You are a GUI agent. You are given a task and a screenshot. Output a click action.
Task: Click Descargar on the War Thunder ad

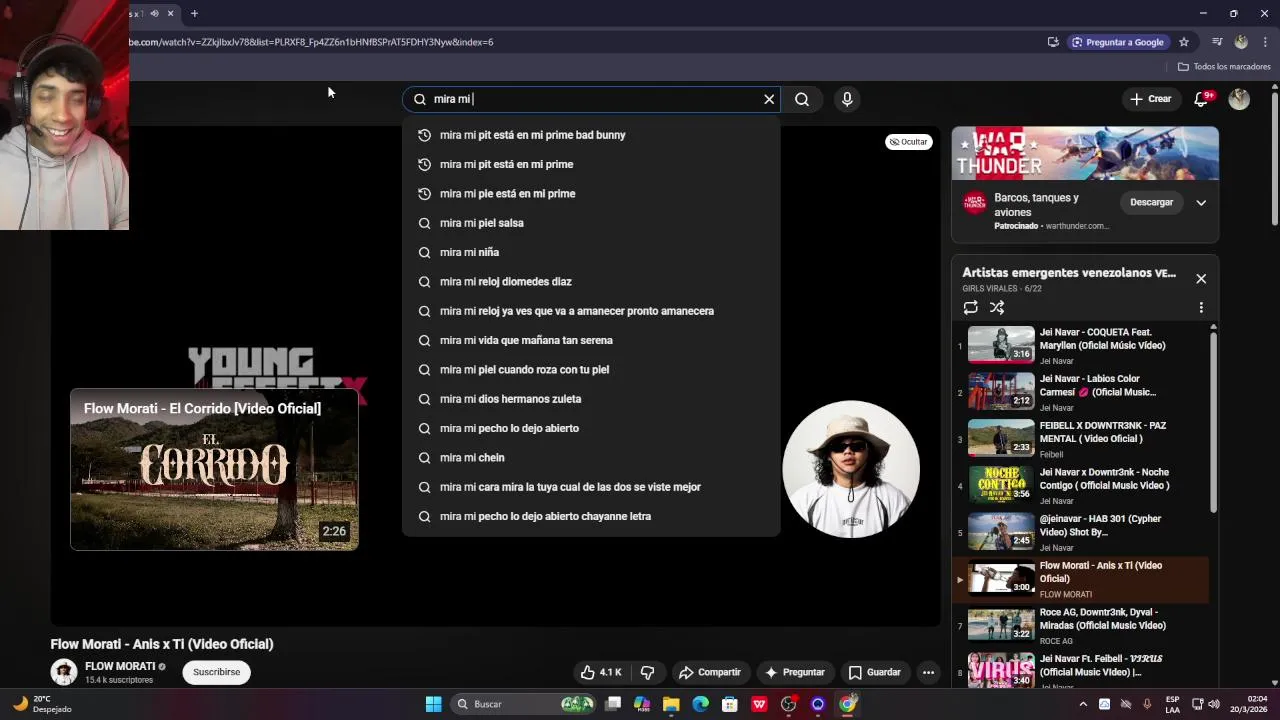pos(1151,202)
